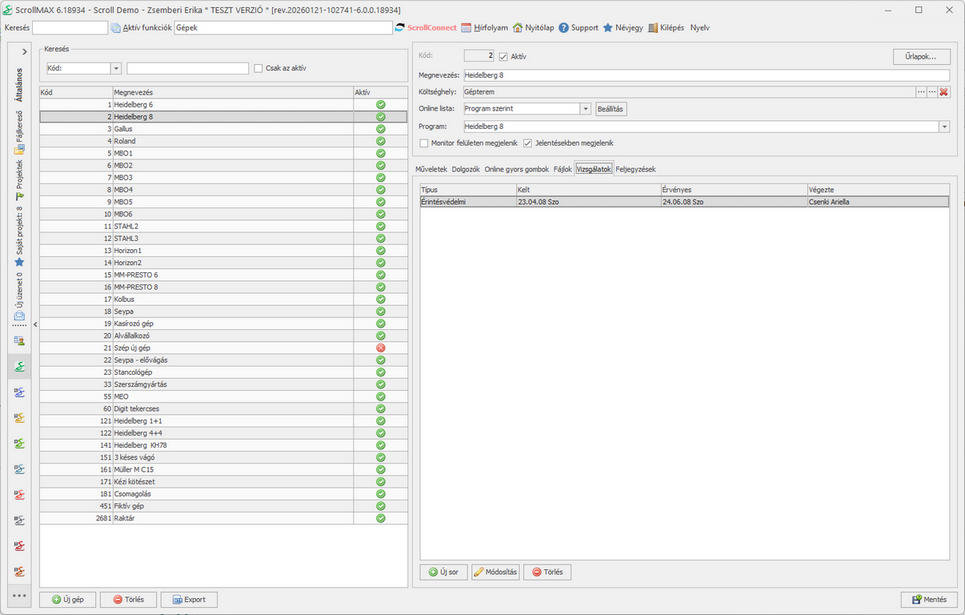The height and width of the screenshot is (615, 965).
Task: Open Support help icon
Action: tap(564, 28)
